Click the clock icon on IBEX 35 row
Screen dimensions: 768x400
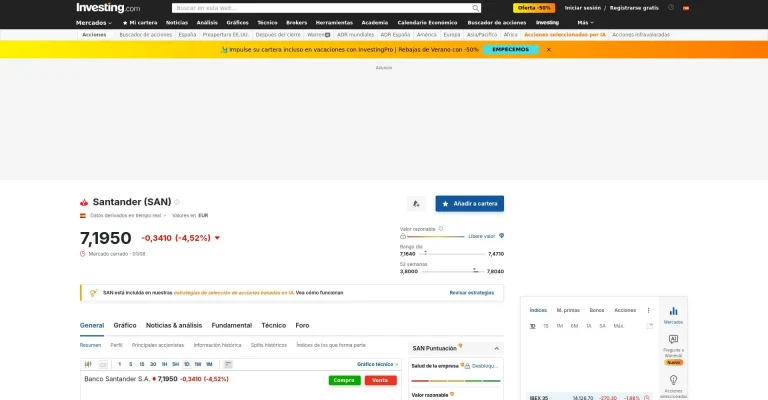[647, 398]
